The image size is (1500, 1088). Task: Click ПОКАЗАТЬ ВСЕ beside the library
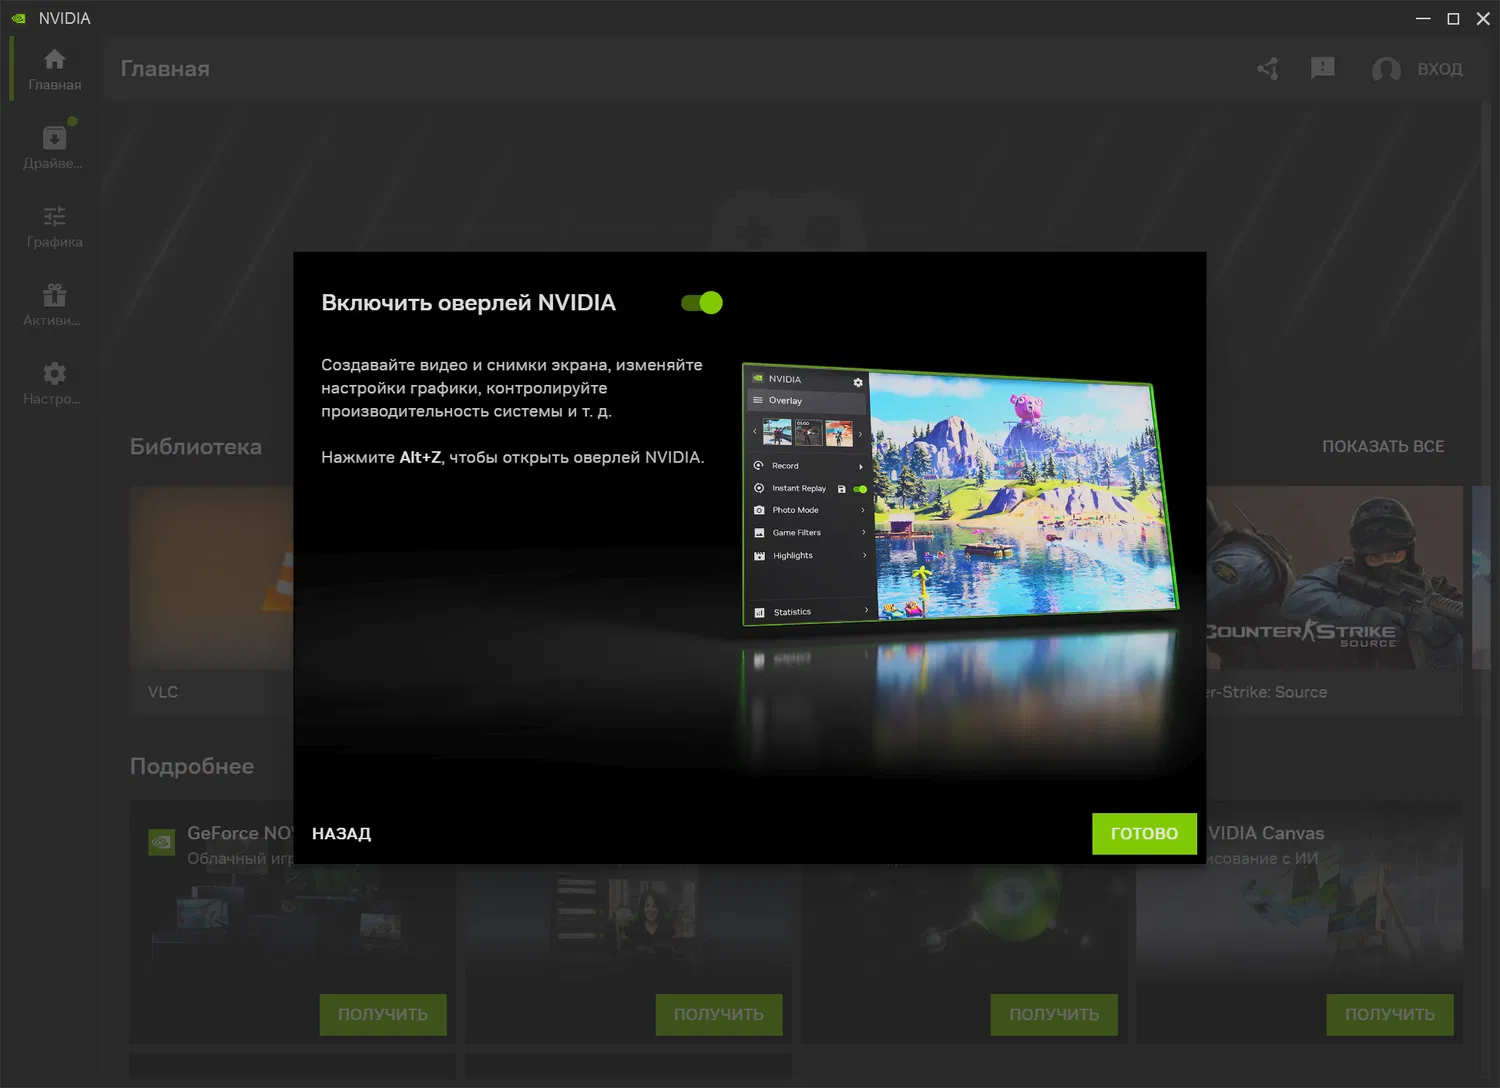click(x=1383, y=447)
